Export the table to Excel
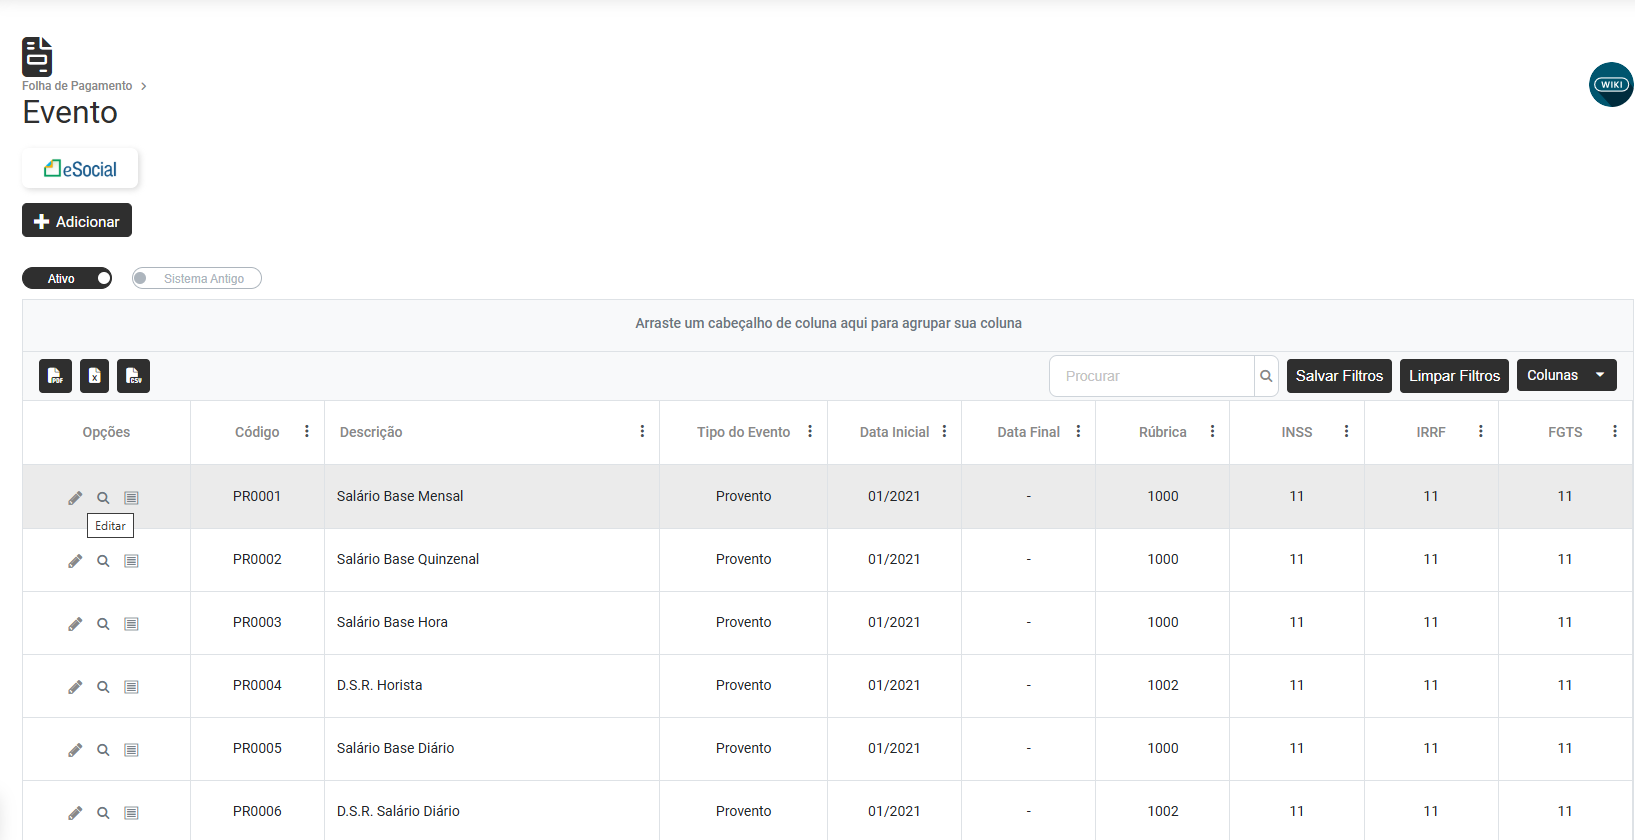This screenshot has height=840, width=1635. (94, 376)
